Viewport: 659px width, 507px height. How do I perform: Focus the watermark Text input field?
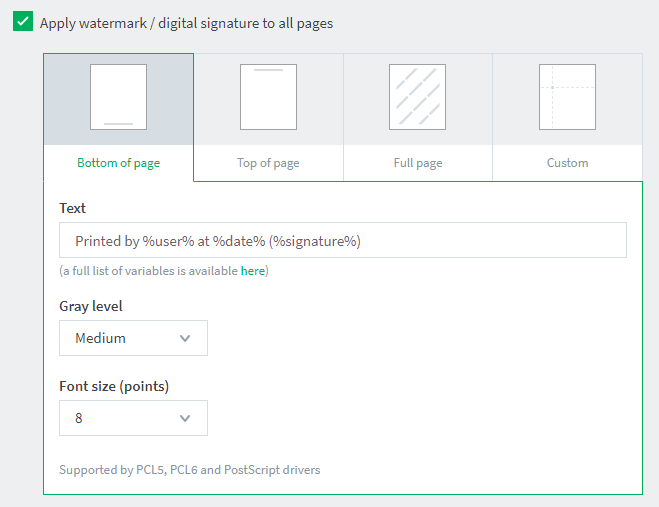tap(343, 240)
